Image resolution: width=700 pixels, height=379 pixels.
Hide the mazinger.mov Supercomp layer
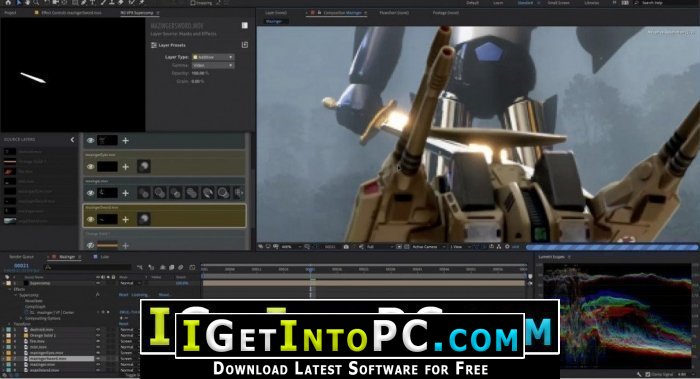pyautogui.click(x=90, y=193)
